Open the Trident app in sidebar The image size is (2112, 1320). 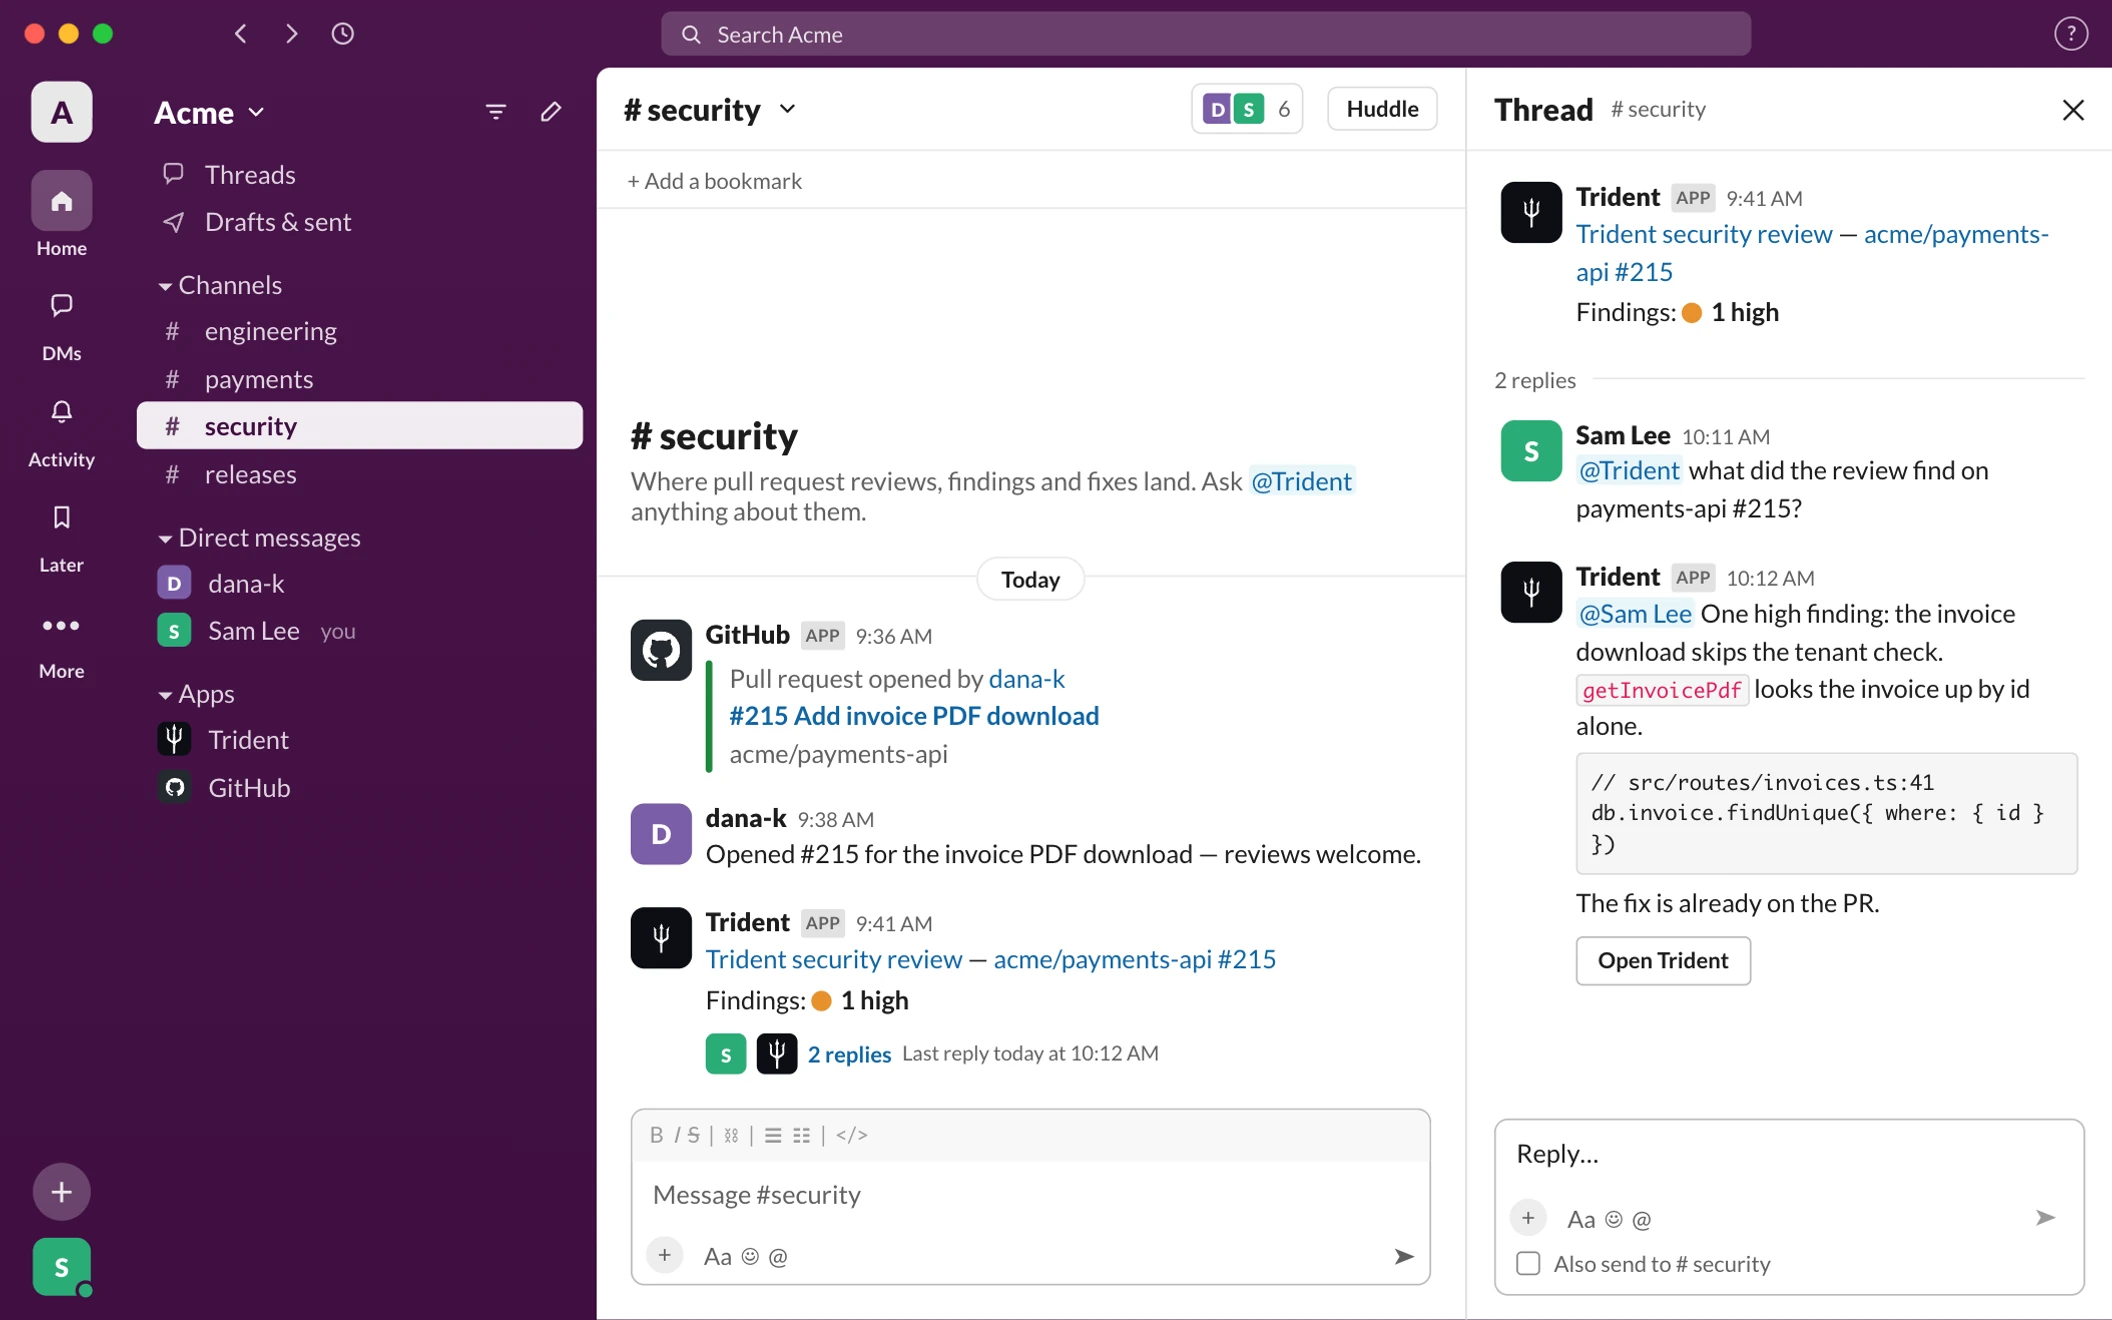pyautogui.click(x=360, y=740)
